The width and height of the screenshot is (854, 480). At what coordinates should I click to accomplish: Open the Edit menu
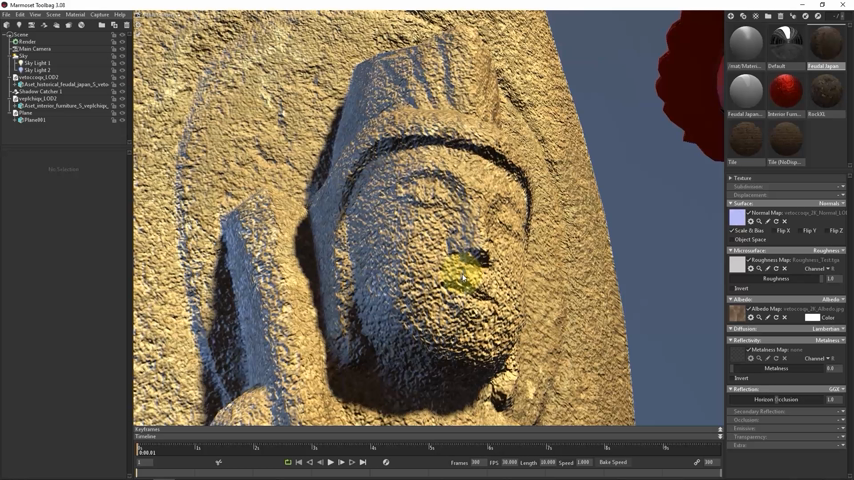pos(20,15)
